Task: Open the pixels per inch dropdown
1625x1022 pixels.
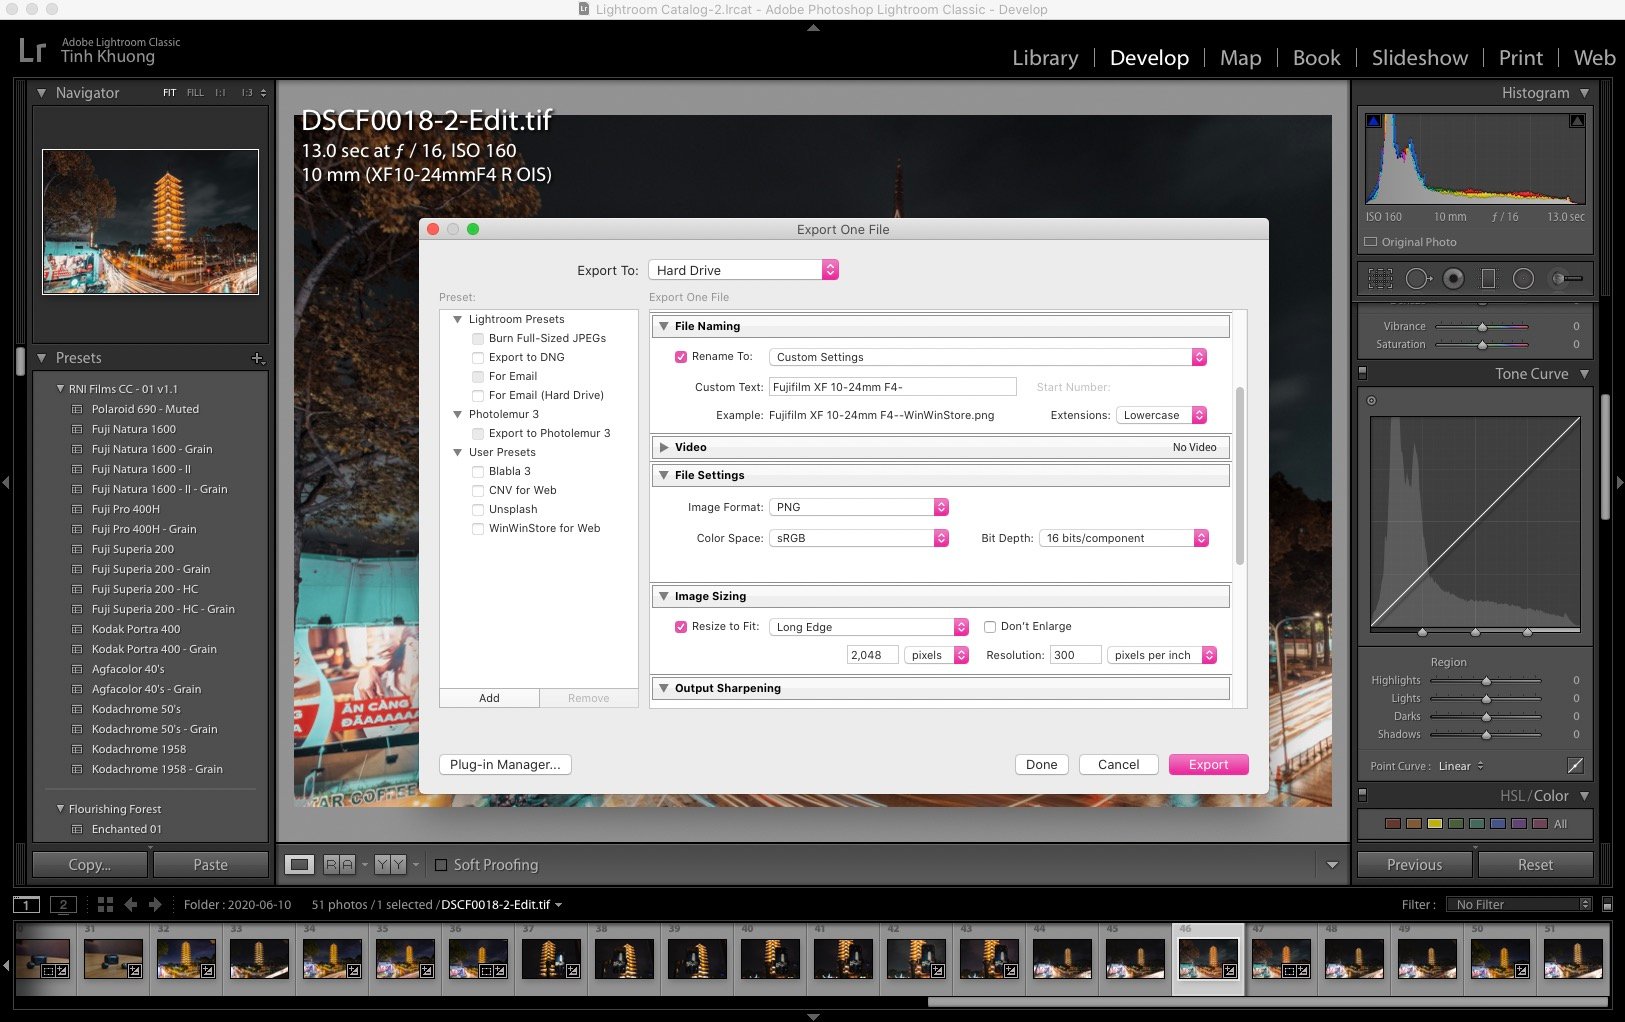Action: pos(1162,655)
